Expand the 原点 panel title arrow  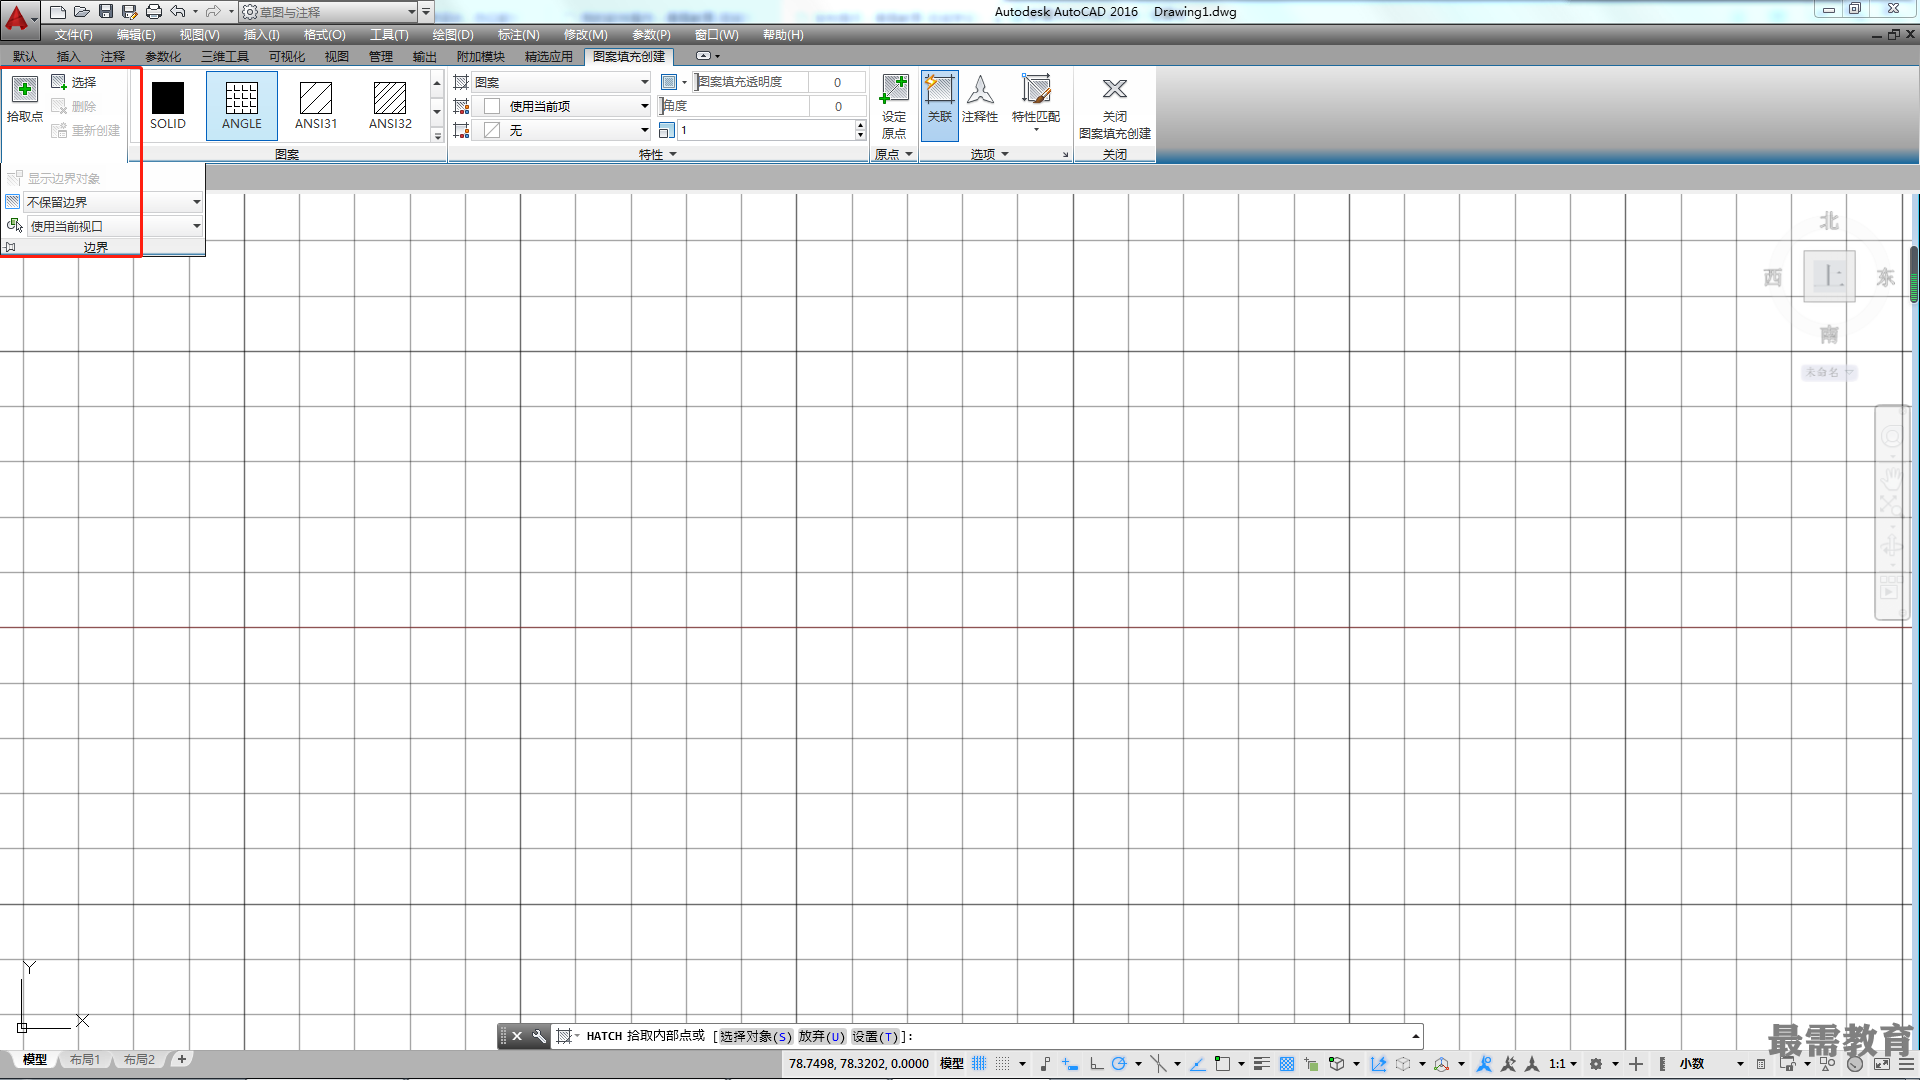pyautogui.click(x=909, y=154)
